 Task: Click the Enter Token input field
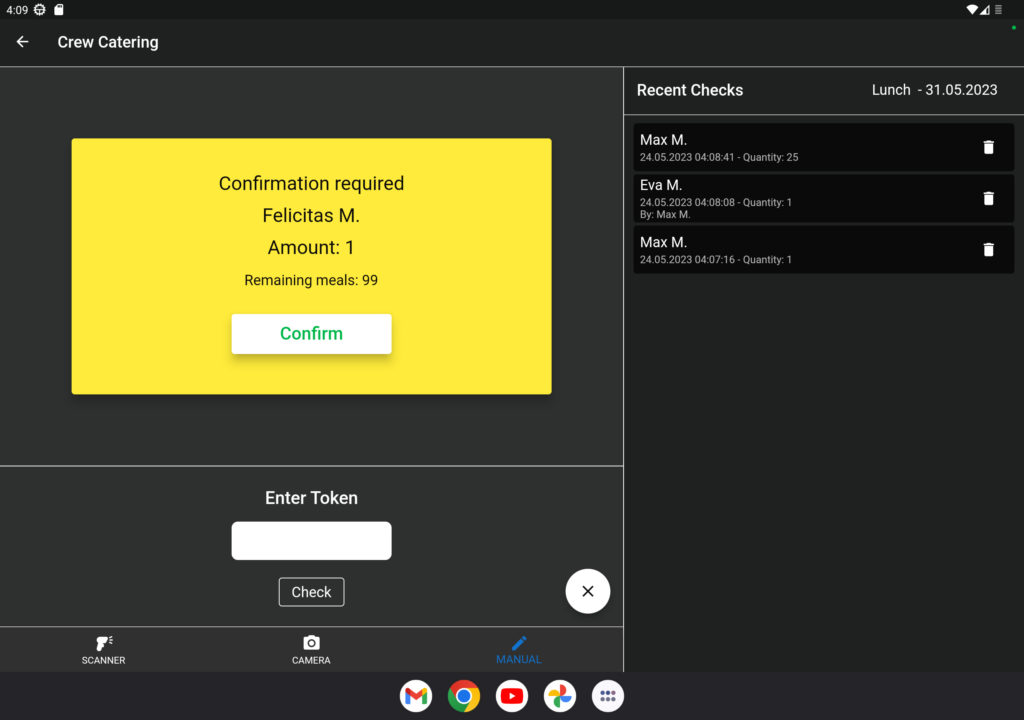click(312, 540)
